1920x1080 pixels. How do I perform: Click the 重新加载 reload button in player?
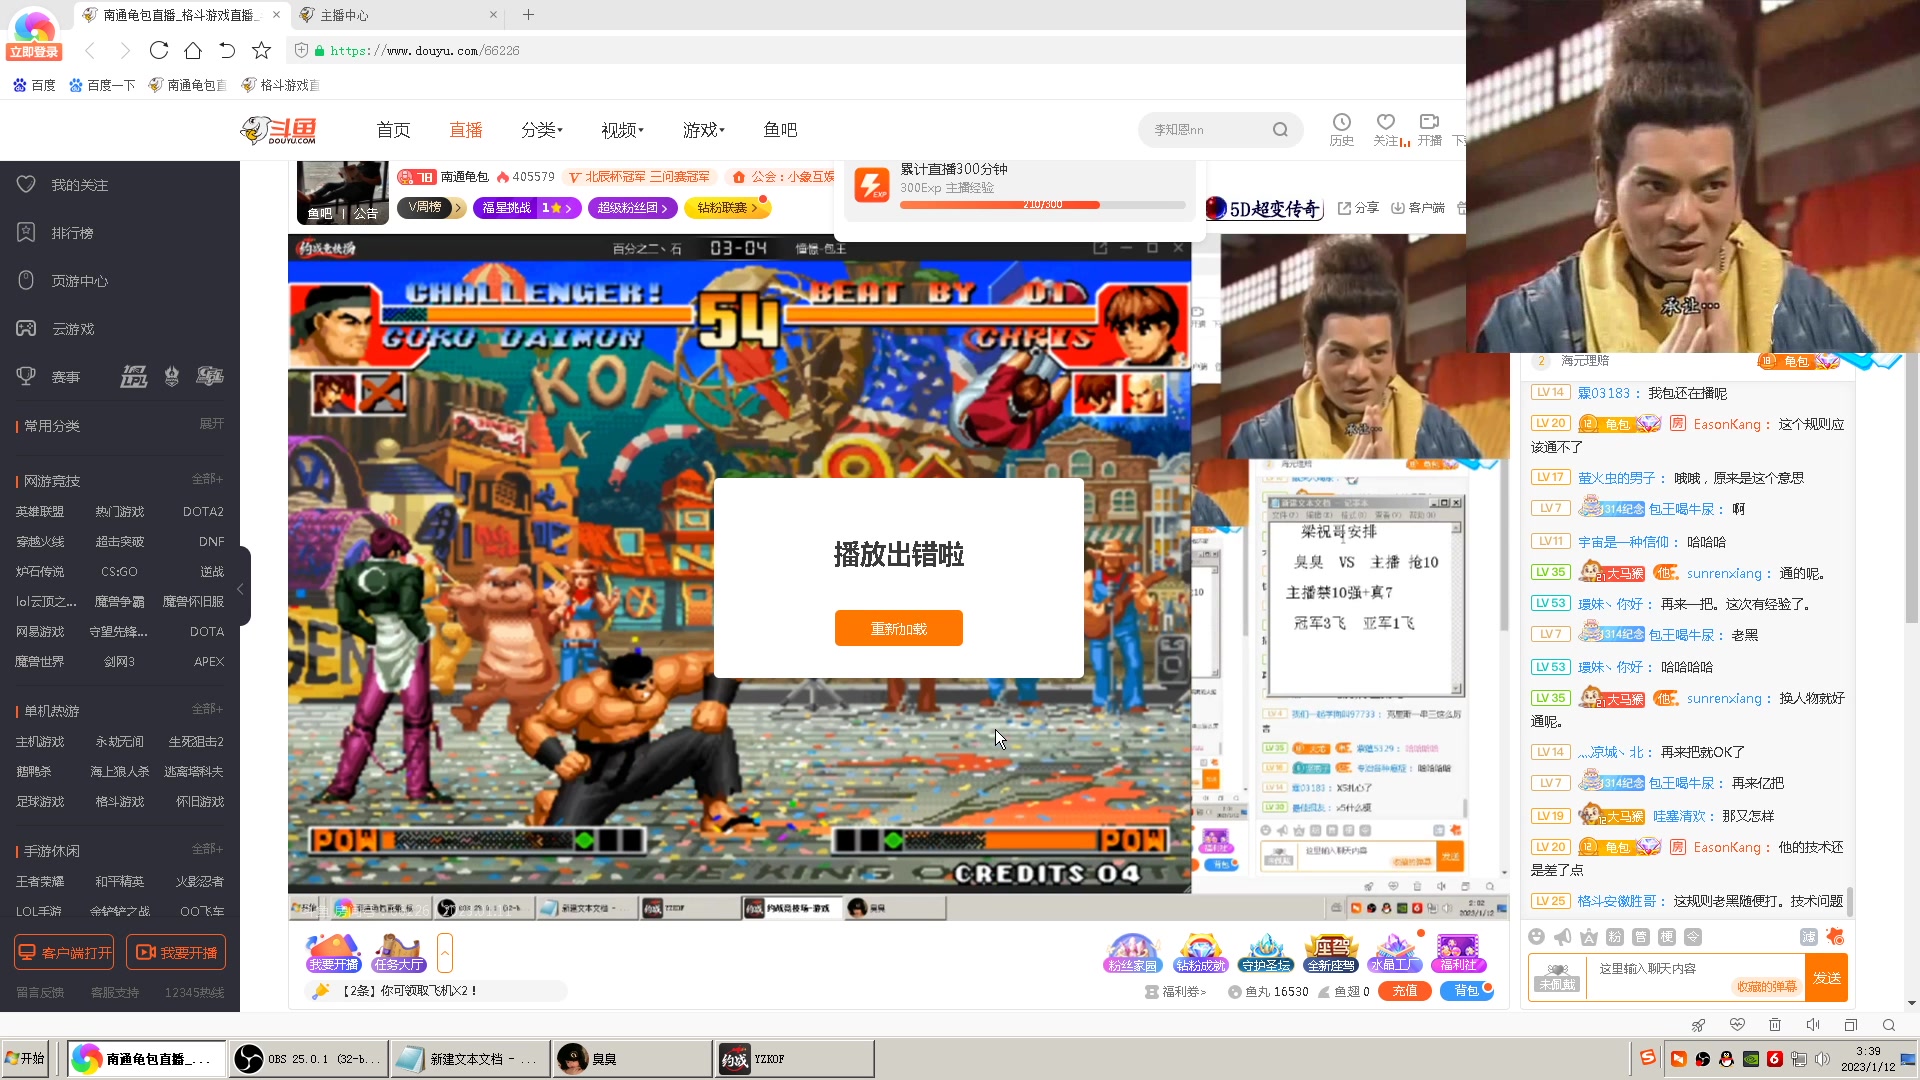[898, 629]
